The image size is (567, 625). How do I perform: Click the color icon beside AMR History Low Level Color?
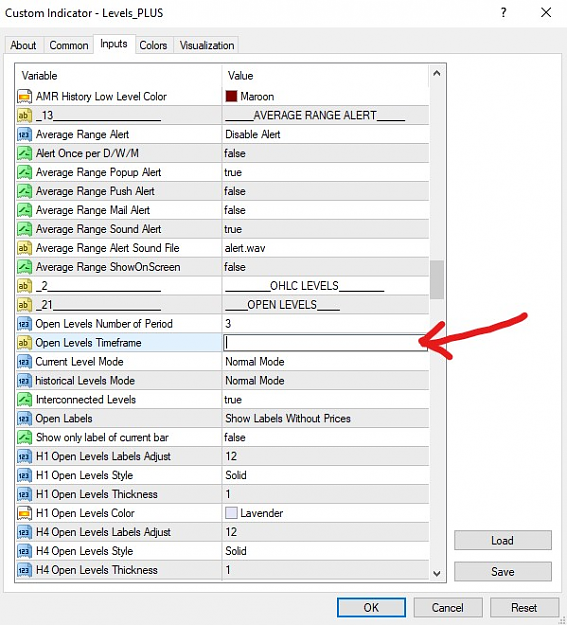click(x=24, y=96)
